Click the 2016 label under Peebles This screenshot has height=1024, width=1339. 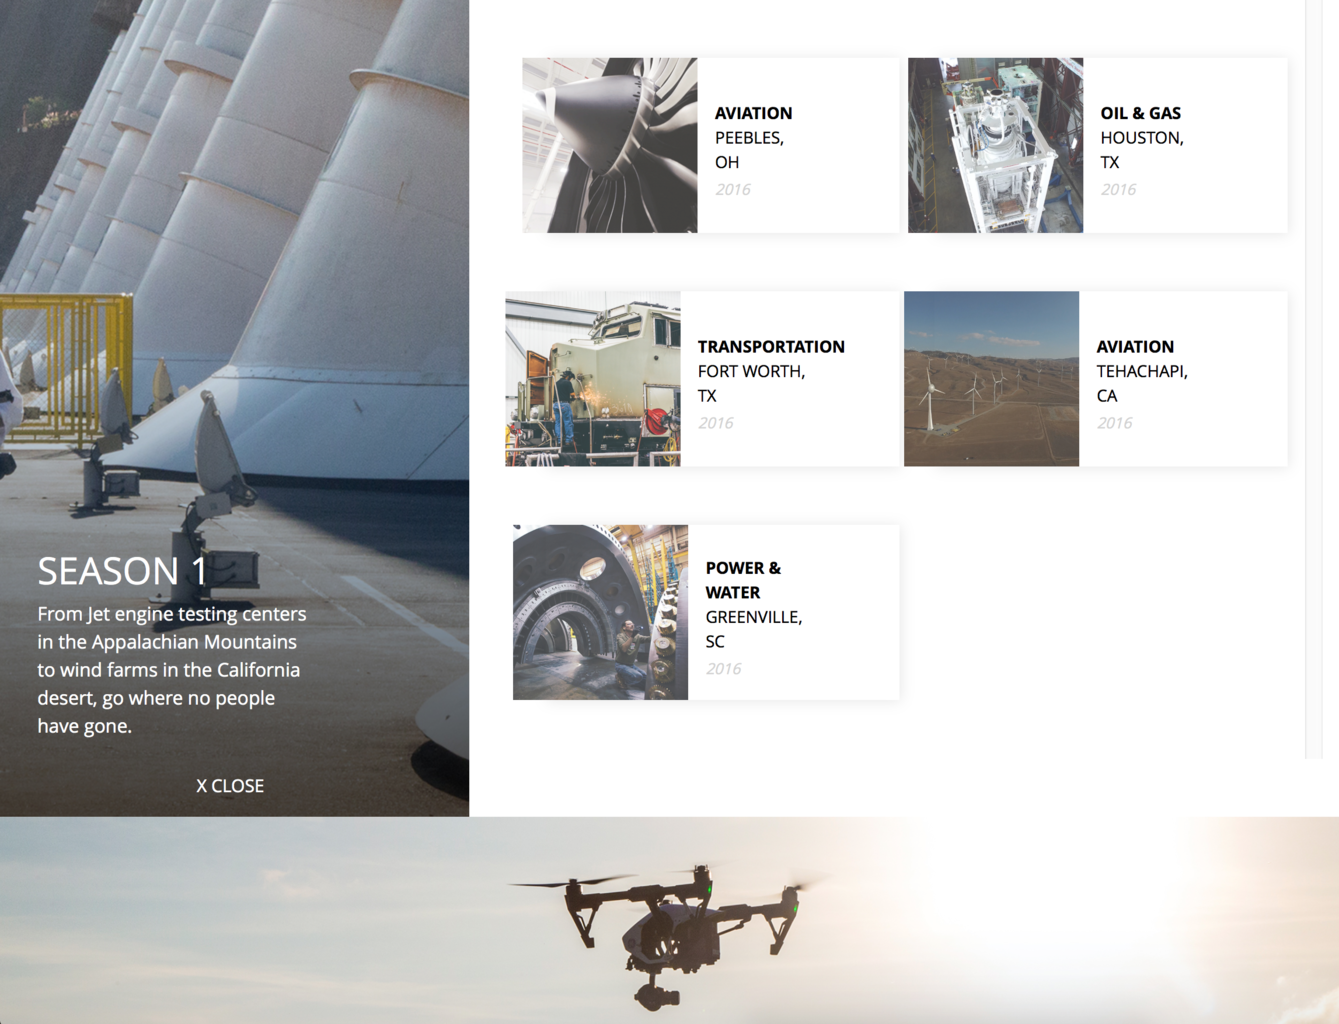pos(733,189)
